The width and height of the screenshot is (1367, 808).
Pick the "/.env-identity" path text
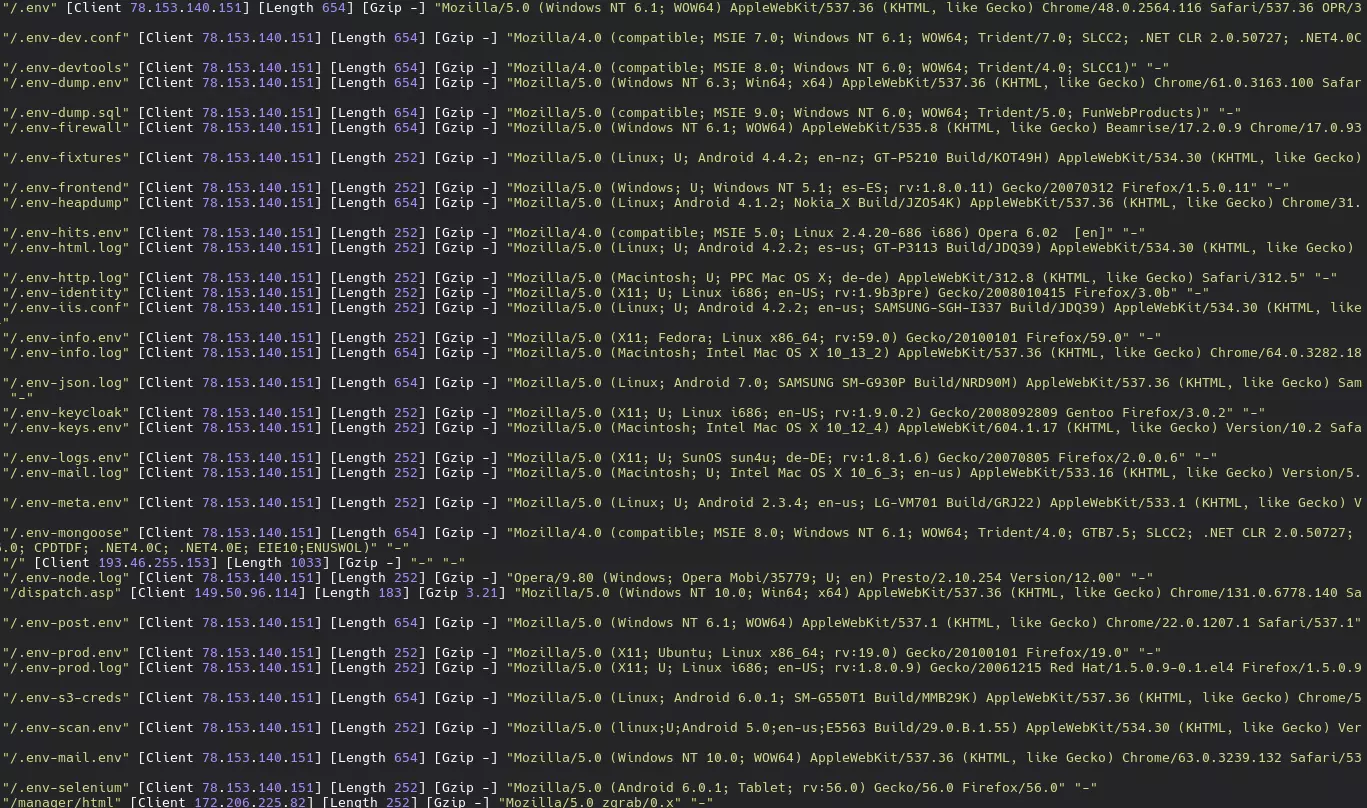[65, 293]
